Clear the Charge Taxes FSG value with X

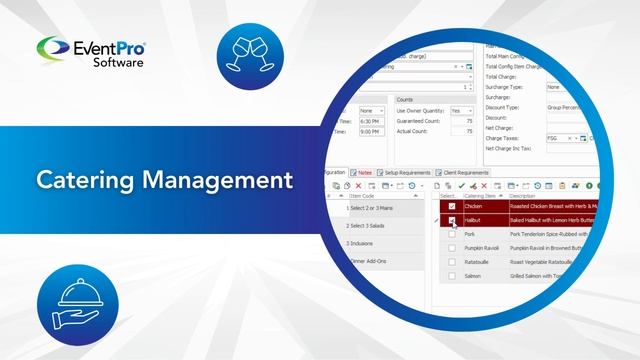(570, 138)
